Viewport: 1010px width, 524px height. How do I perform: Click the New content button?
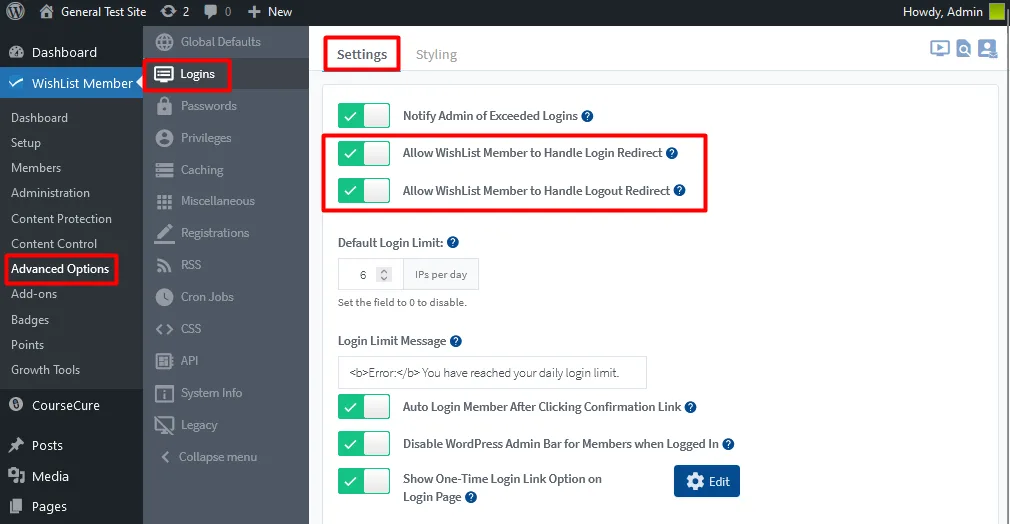[x=270, y=12]
